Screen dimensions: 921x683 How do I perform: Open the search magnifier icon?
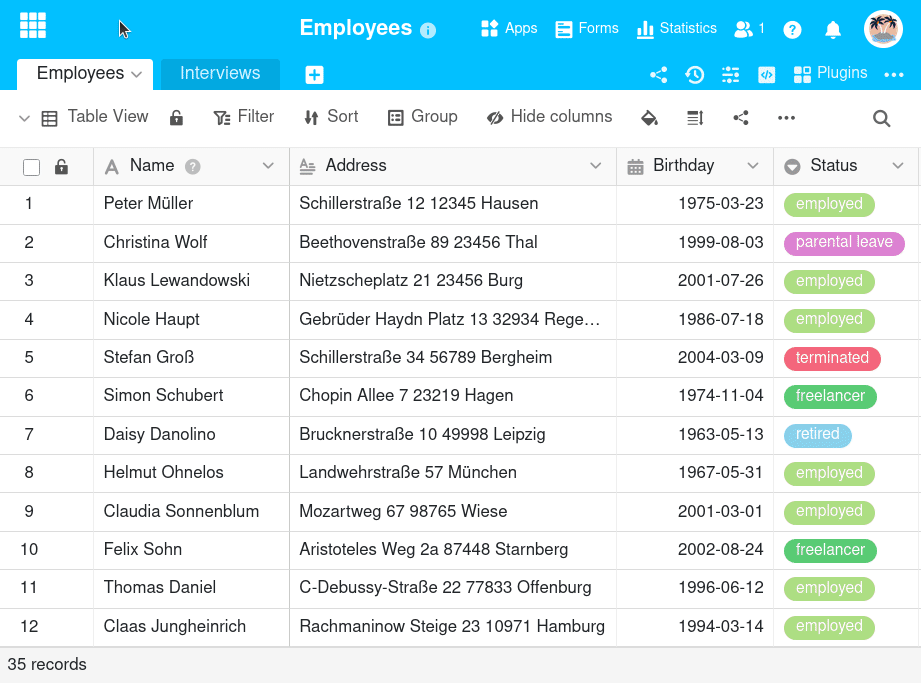tap(881, 118)
